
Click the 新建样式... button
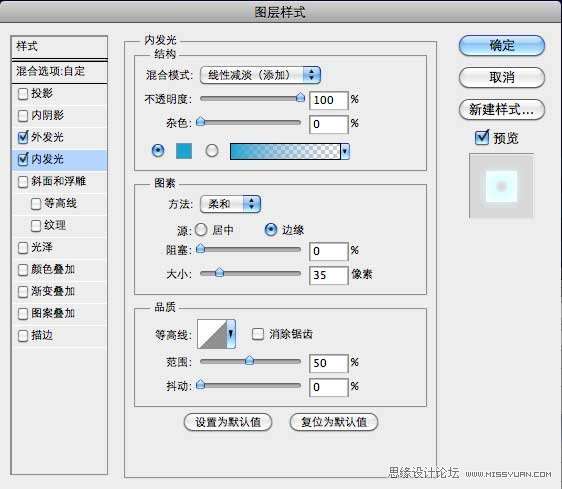click(x=501, y=109)
